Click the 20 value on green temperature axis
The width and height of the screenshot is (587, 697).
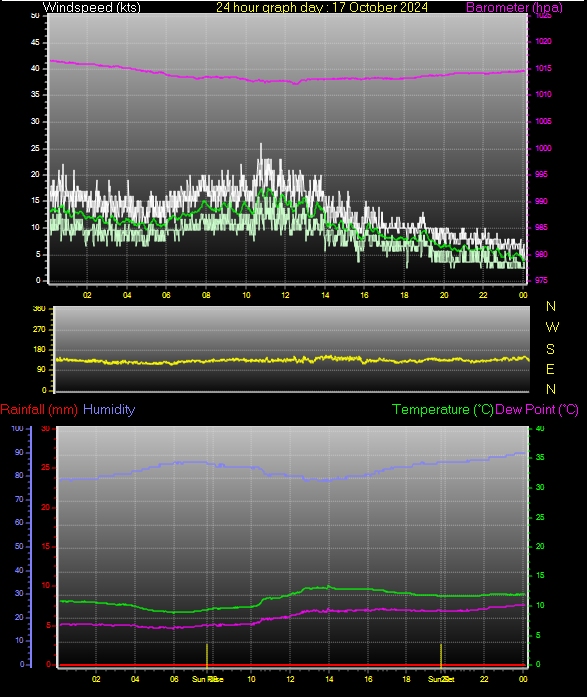click(540, 546)
